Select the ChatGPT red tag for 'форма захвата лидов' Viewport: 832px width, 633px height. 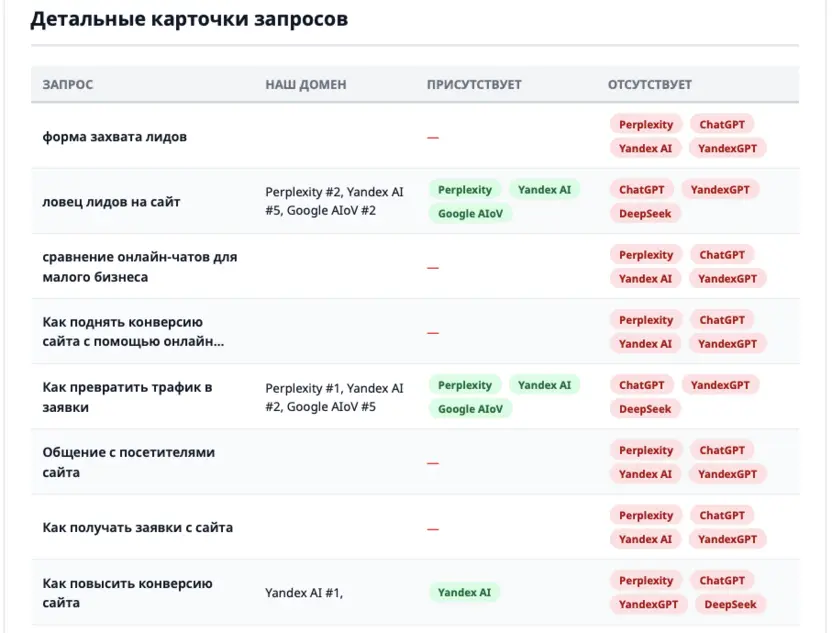point(722,123)
